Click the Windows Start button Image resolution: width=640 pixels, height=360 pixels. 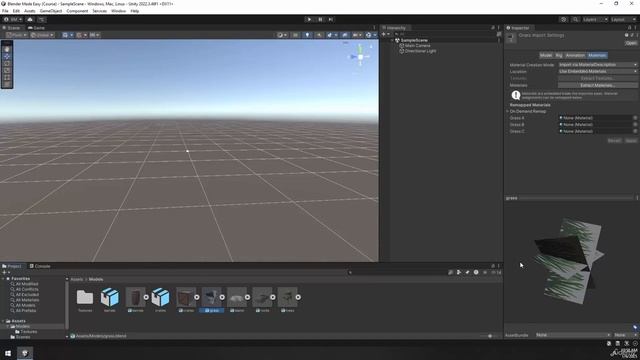tap(8, 353)
